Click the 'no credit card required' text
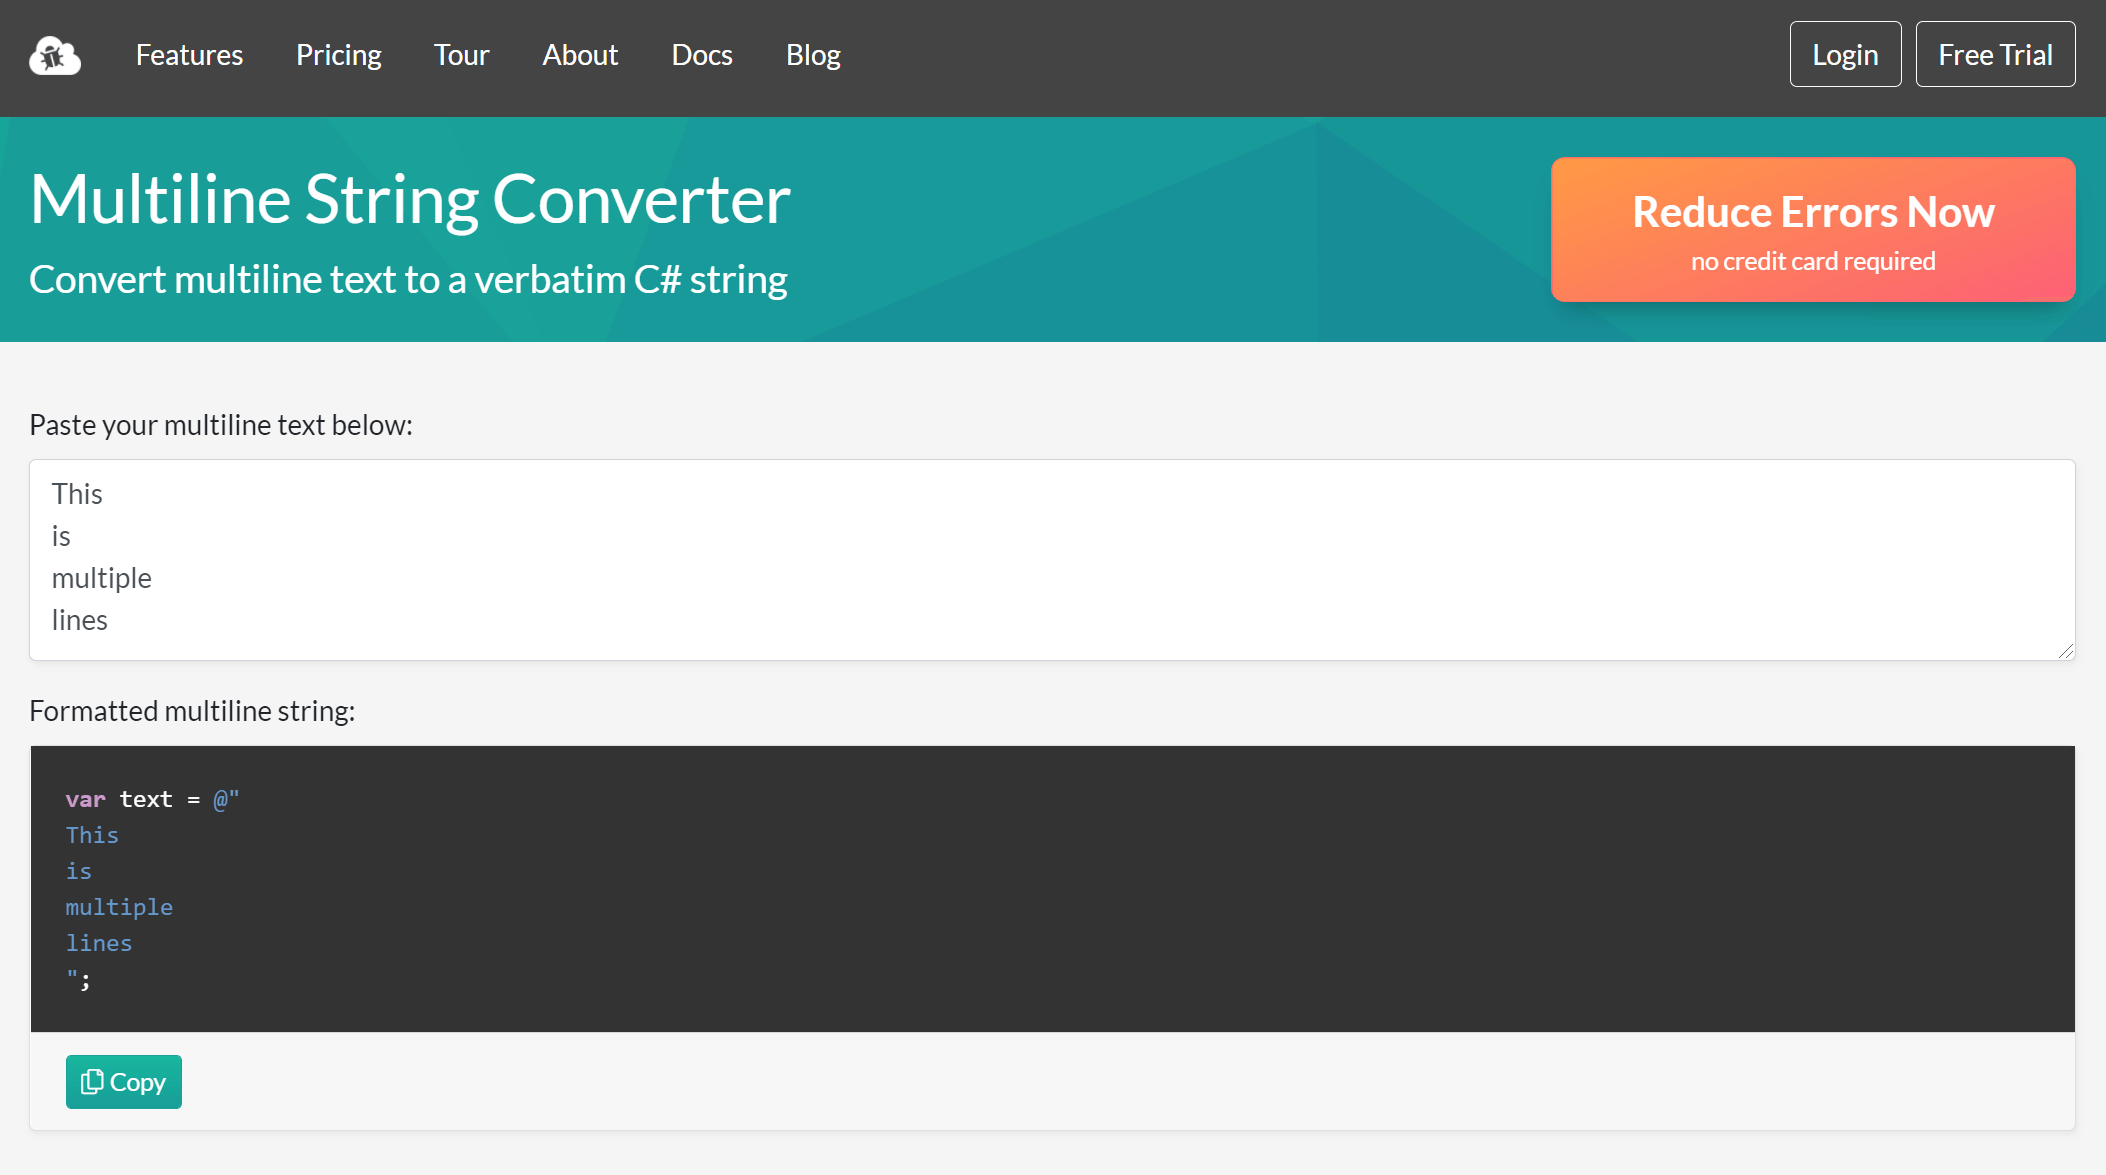 (1812, 261)
